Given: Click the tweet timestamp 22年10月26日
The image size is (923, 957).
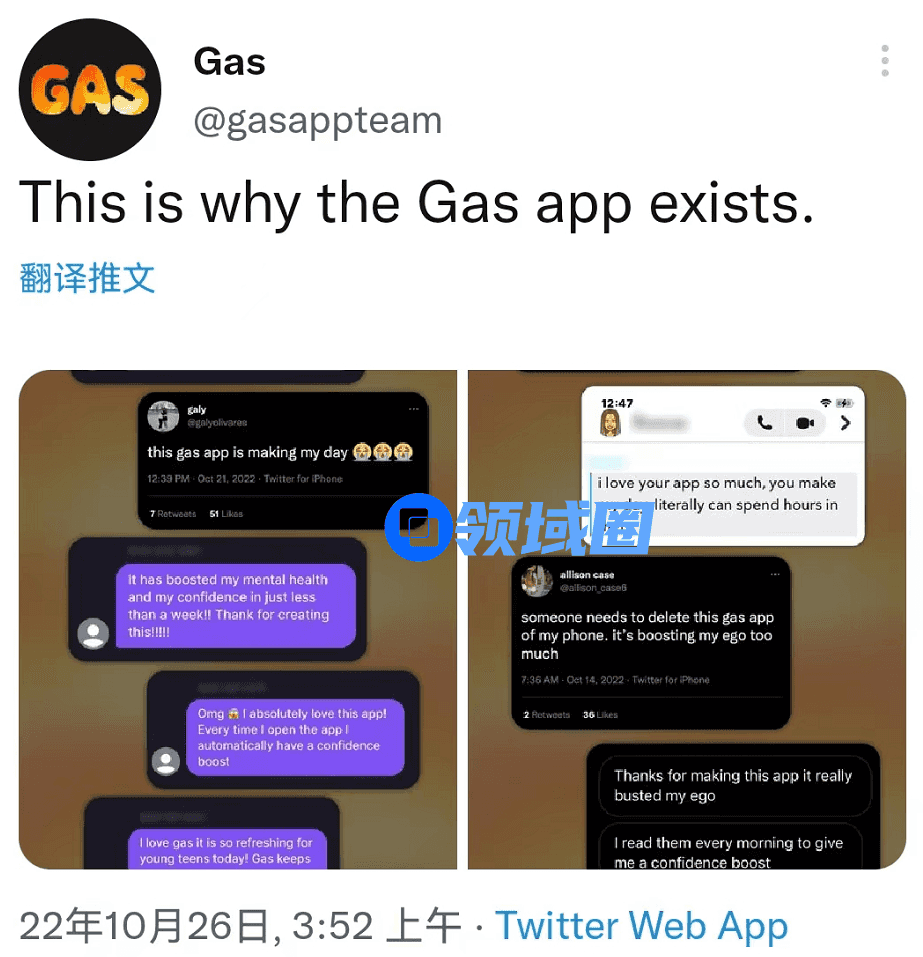Looking at the screenshot, I should pos(144,926).
